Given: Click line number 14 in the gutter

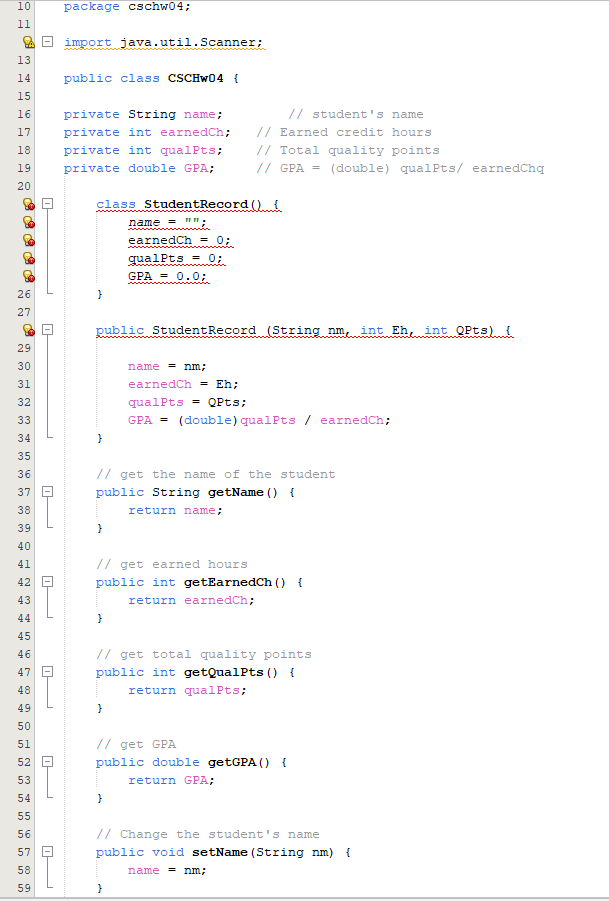Looking at the screenshot, I should 24,78.
